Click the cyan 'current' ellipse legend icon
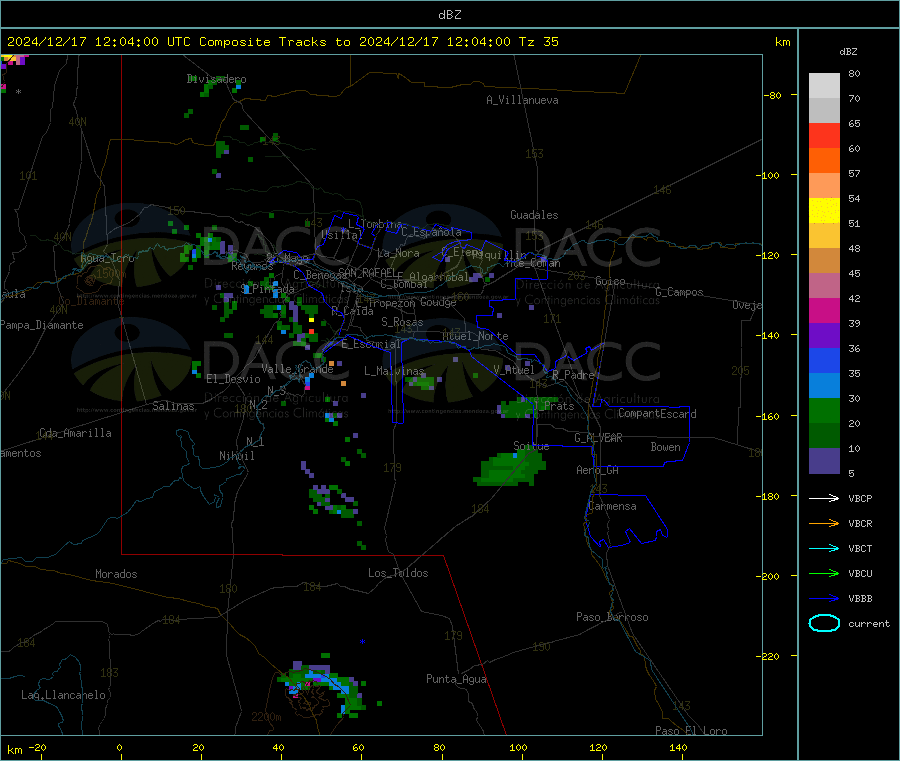The image size is (900, 761). [824, 623]
